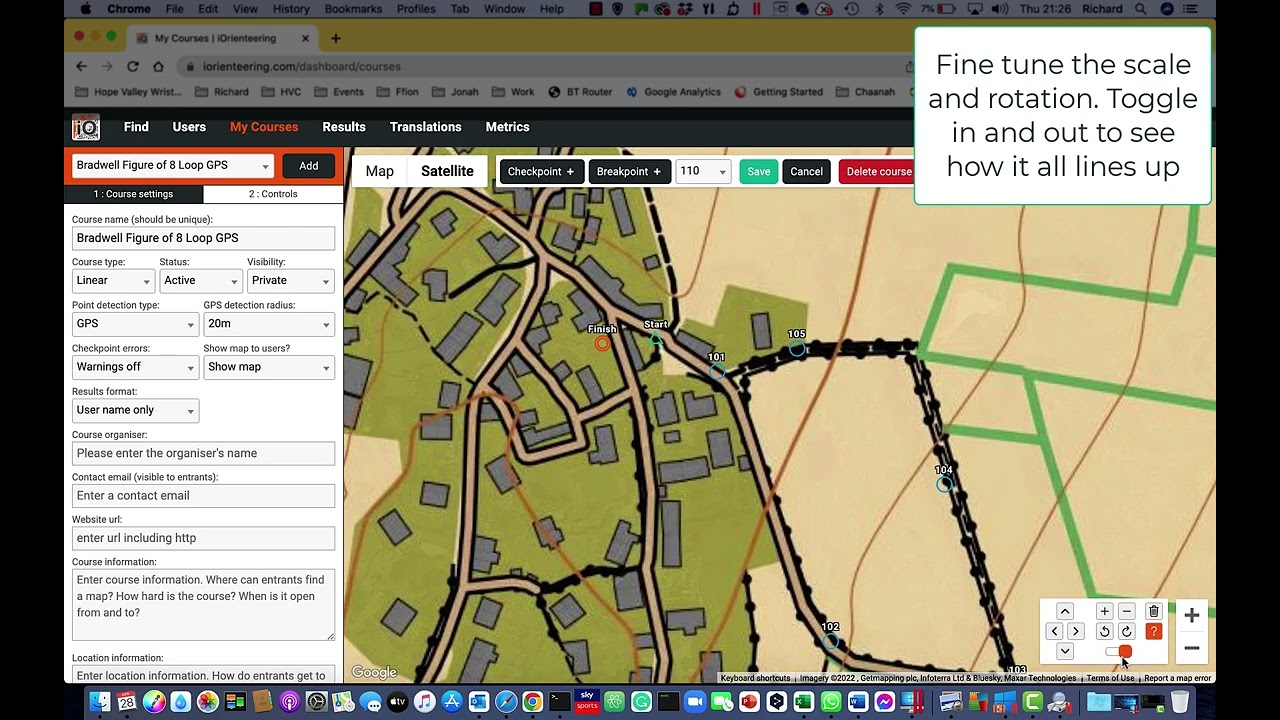Viewport: 1280px width, 720px height.
Task: Open course selector Bradwell Figure of 8 Loop GPS
Action: tap(172, 166)
